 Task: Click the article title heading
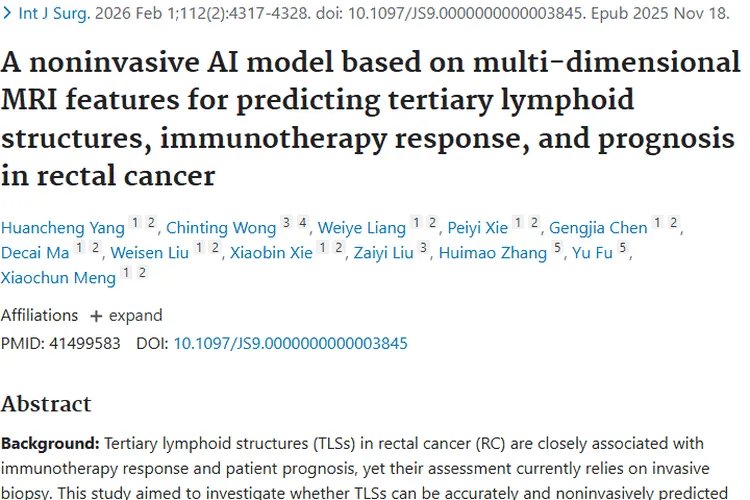pos(370,119)
